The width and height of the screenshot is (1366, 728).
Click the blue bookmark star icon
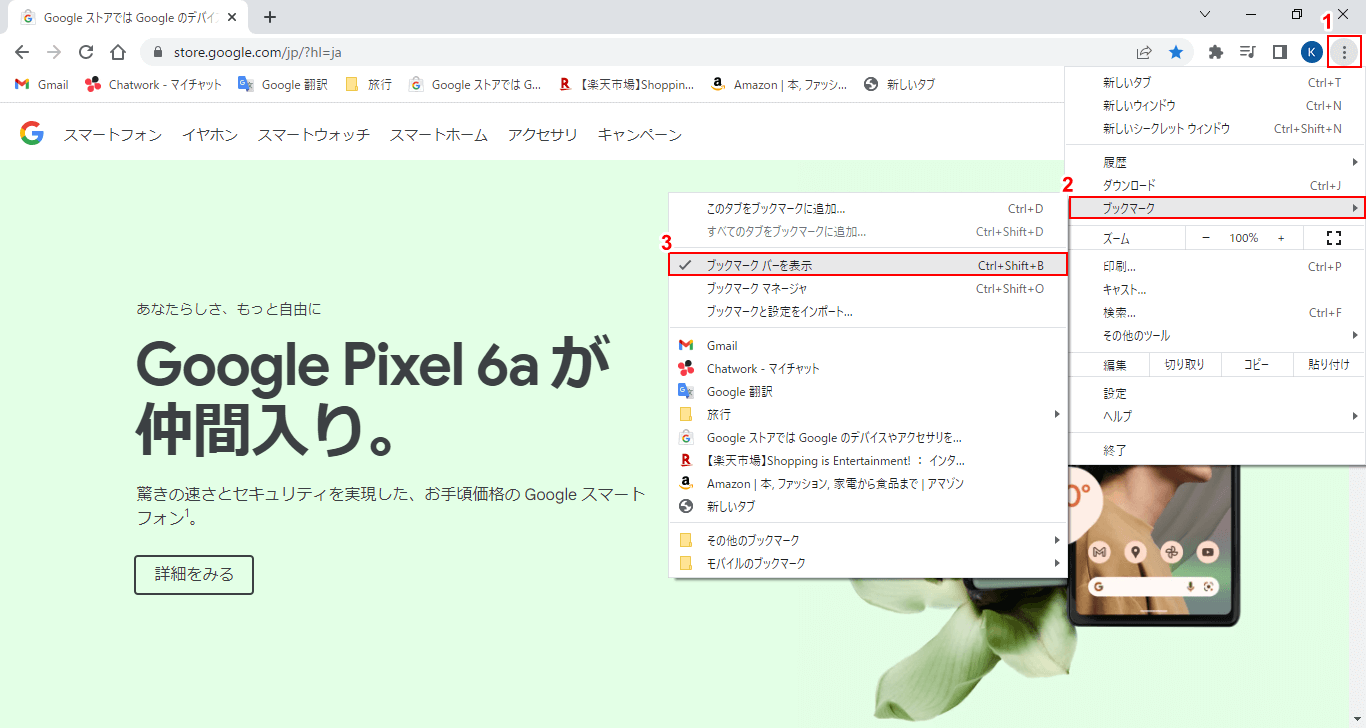point(1176,52)
